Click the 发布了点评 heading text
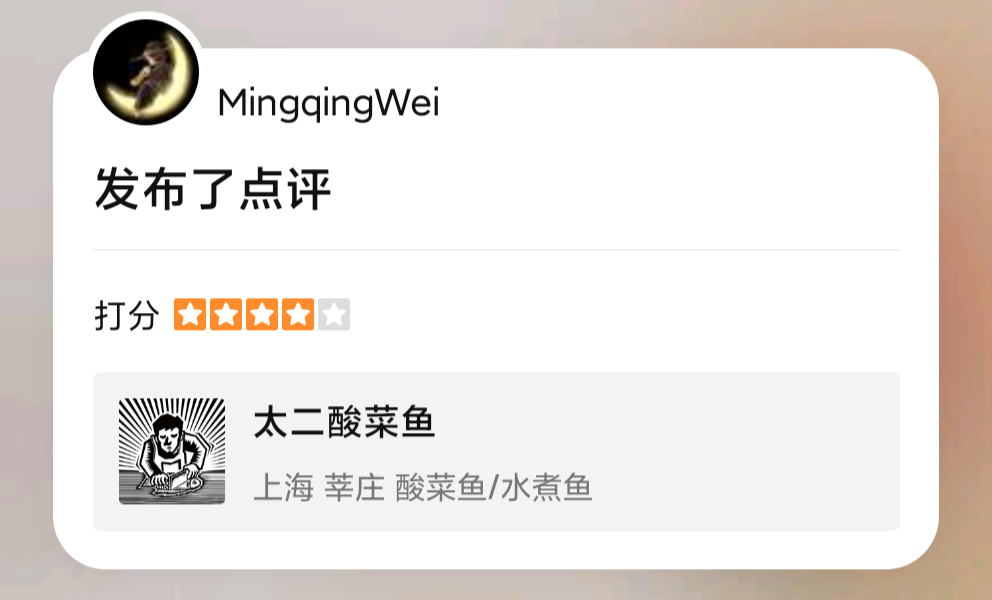The image size is (992, 600). [213, 189]
